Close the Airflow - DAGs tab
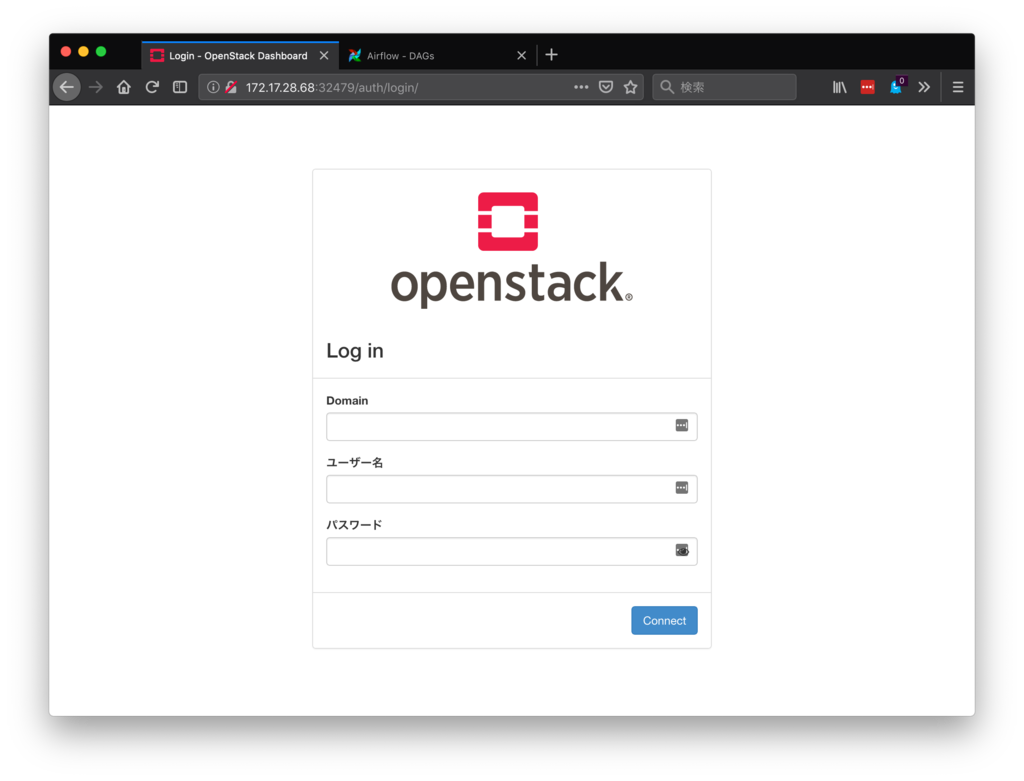1024x781 pixels. click(521, 56)
